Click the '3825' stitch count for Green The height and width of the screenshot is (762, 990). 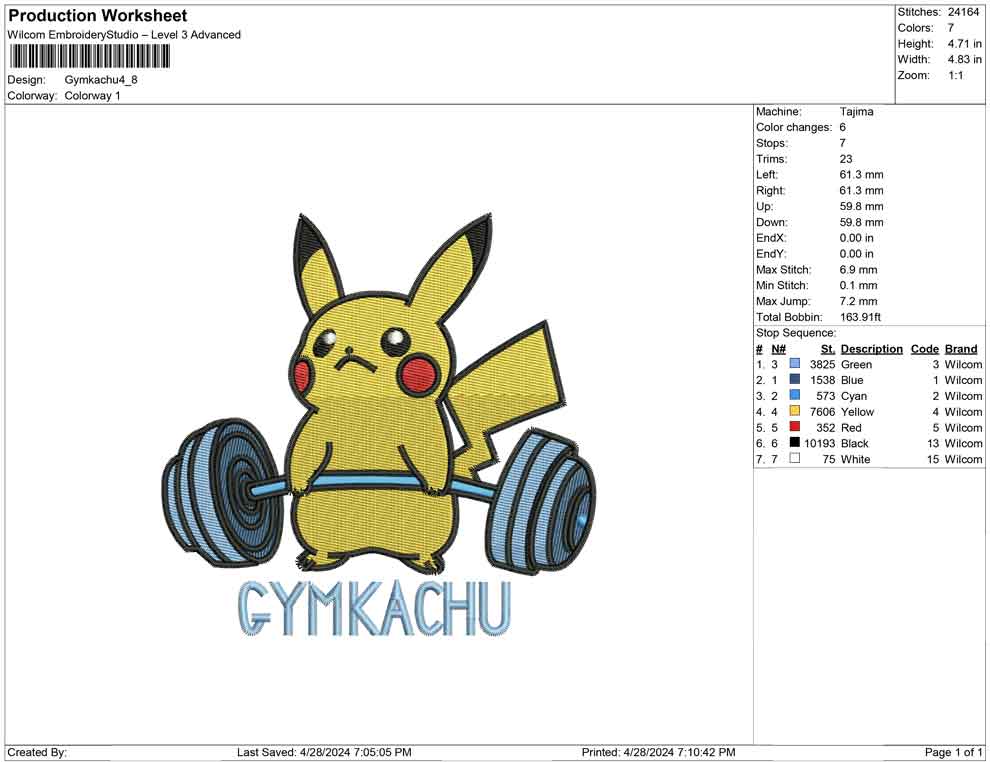(x=823, y=364)
